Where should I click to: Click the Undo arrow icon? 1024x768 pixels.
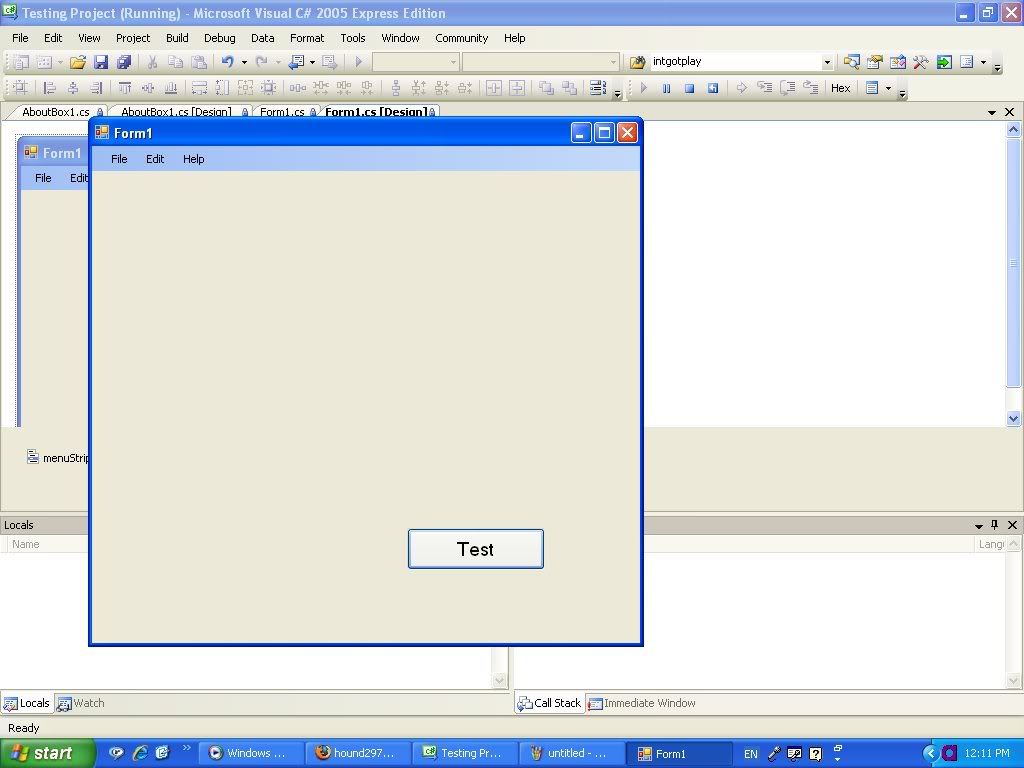point(227,62)
